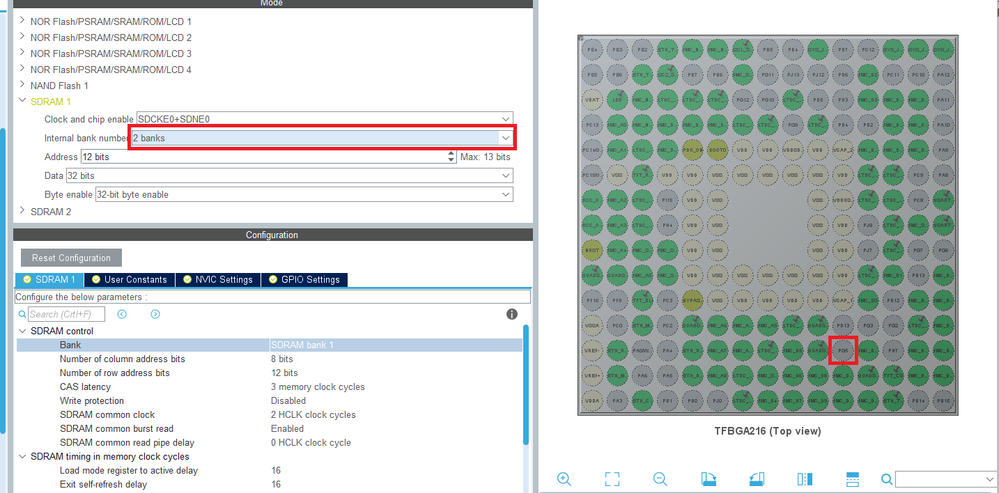Viewport: 999px width, 493px height.
Task: Zoom in on the pinout view
Action: pyautogui.click(x=563, y=479)
